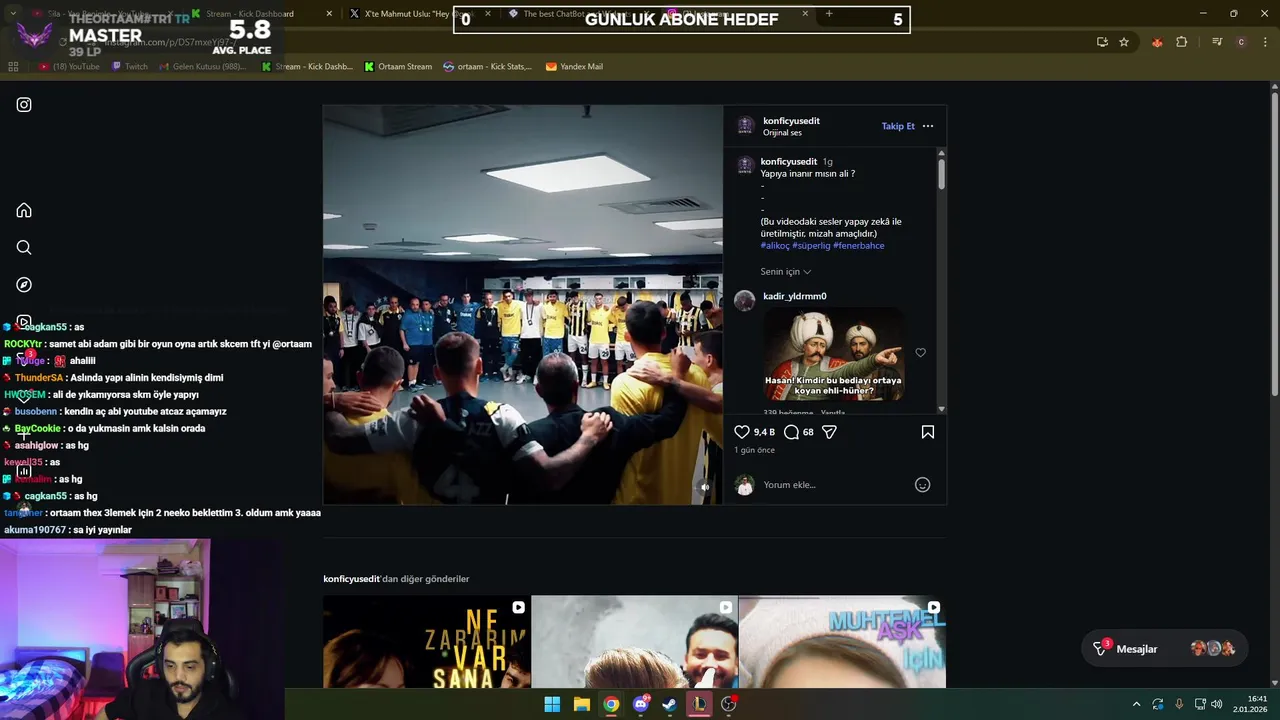Open volume control in system tray
Image resolution: width=1280 pixels, height=720 pixels.
click(x=1217, y=704)
